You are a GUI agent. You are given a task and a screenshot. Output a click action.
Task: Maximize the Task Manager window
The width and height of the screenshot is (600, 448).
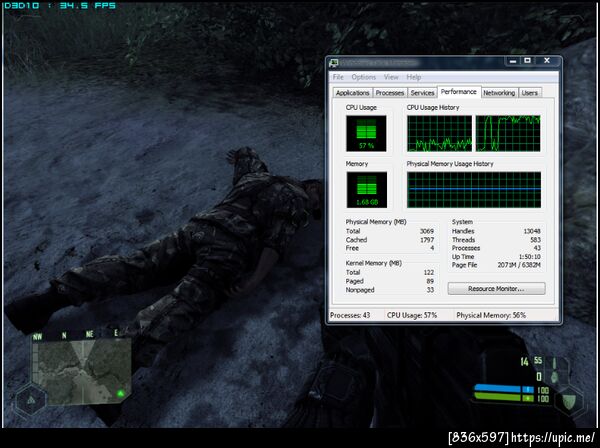527,61
